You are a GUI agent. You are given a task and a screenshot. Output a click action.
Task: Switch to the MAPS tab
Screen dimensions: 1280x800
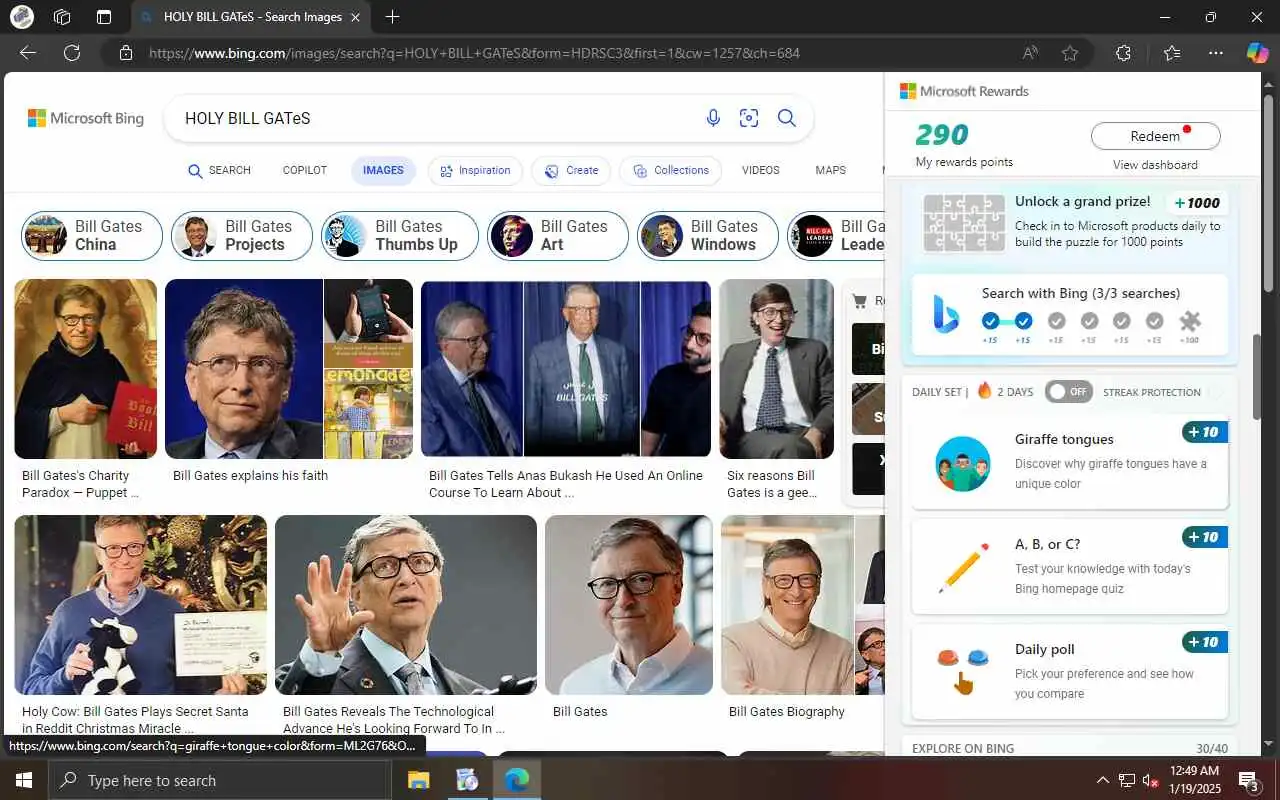point(830,170)
